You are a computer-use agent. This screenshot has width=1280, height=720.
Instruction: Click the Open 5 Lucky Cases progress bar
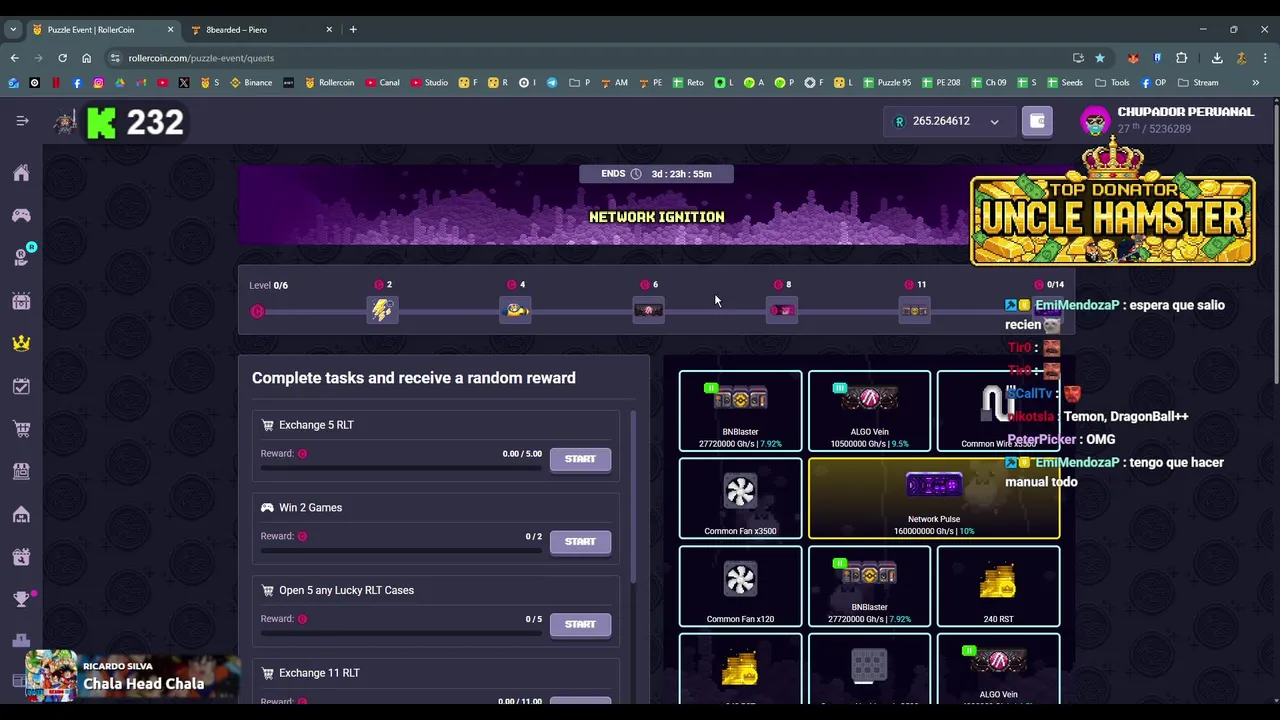(x=401, y=632)
